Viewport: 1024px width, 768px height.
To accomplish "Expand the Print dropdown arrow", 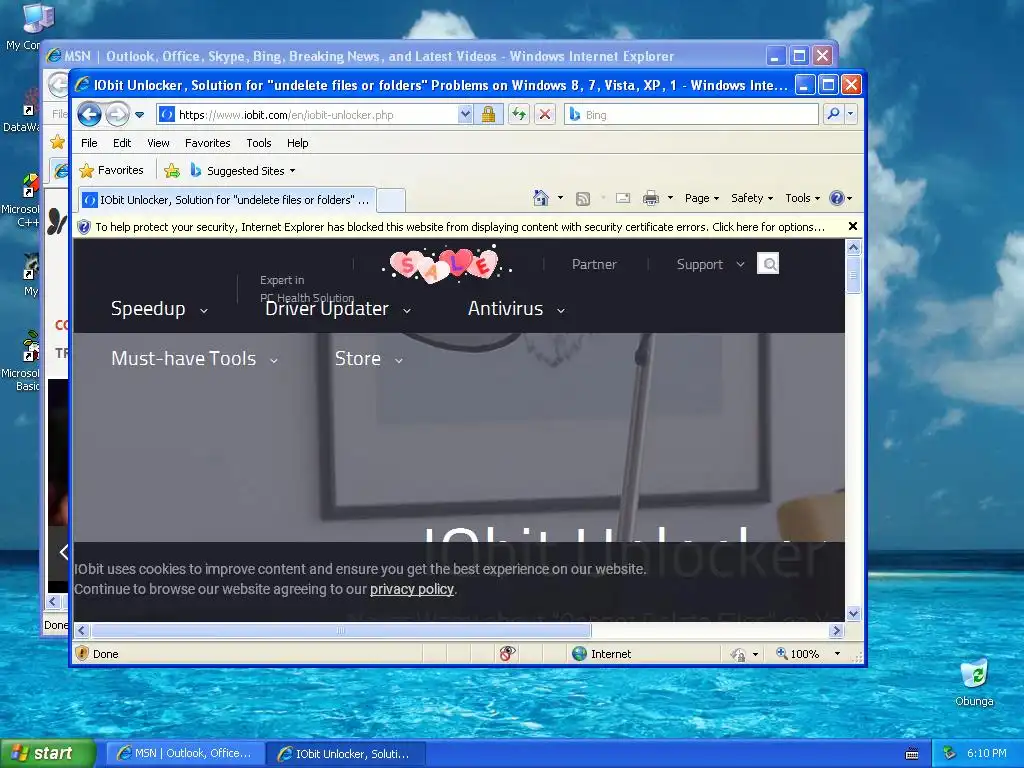I will [x=670, y=198].
